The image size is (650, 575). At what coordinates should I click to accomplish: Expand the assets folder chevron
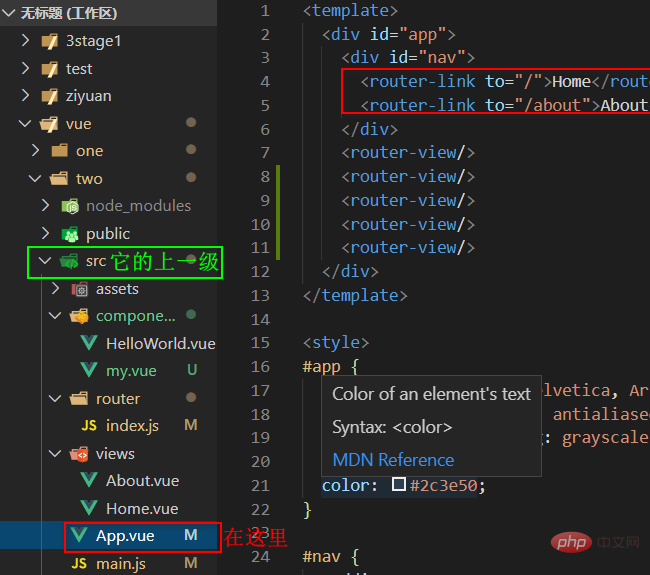[56, 288]
